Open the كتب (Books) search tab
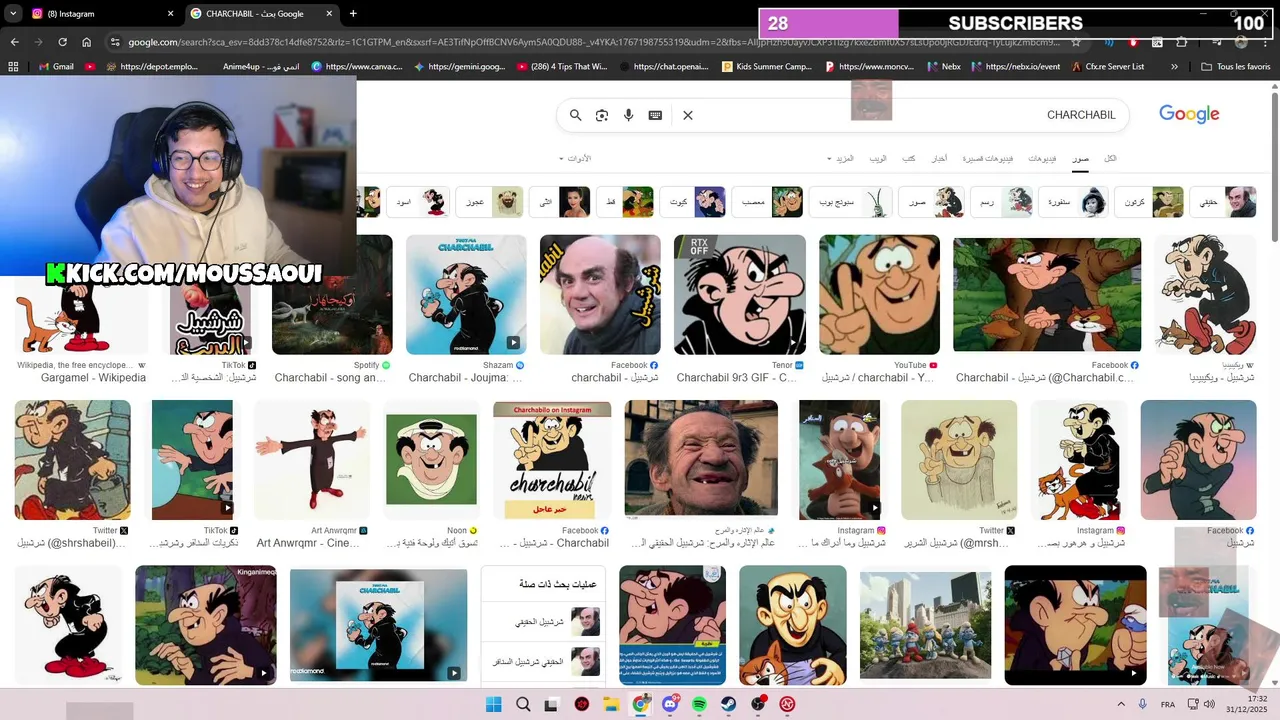The width and height of the screenshot is (1280, 720). [x=909, y=158]
